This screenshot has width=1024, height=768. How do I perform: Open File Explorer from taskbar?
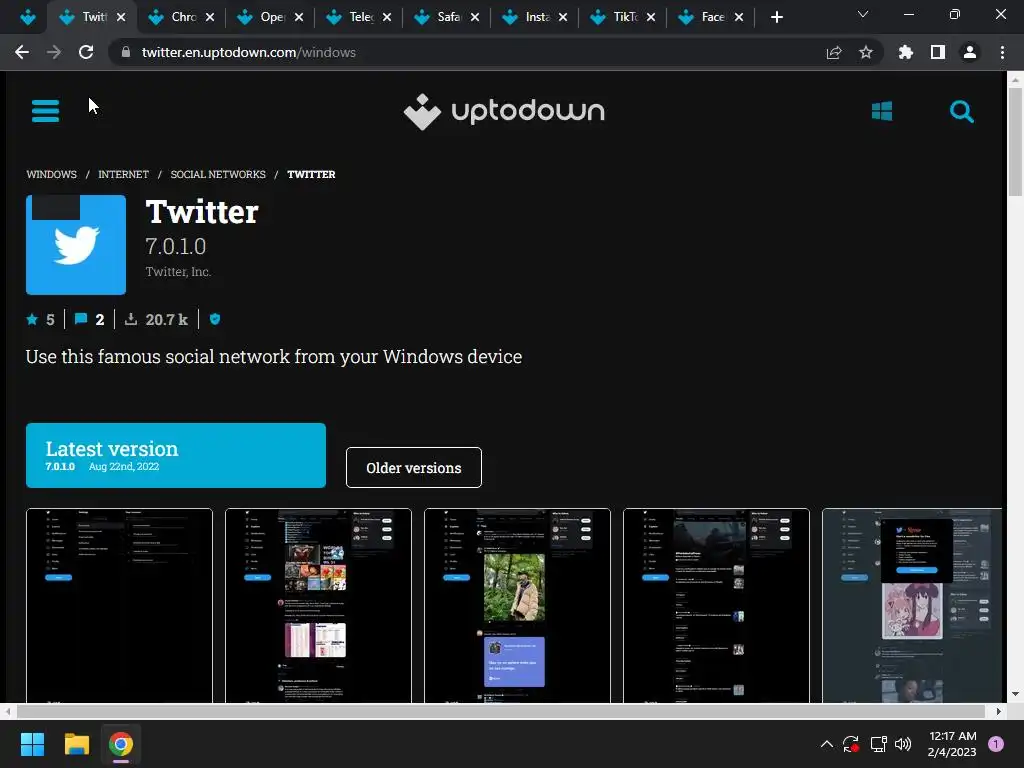(76, 744)
